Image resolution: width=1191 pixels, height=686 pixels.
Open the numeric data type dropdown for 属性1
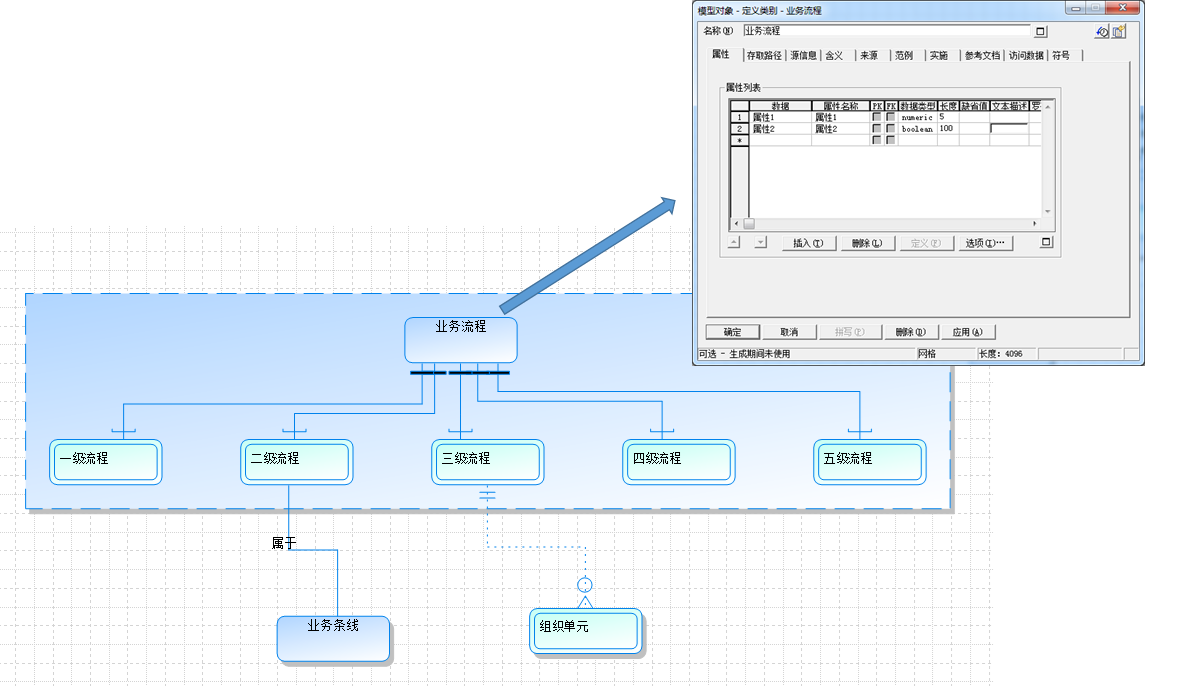click(x=916, y=117)
